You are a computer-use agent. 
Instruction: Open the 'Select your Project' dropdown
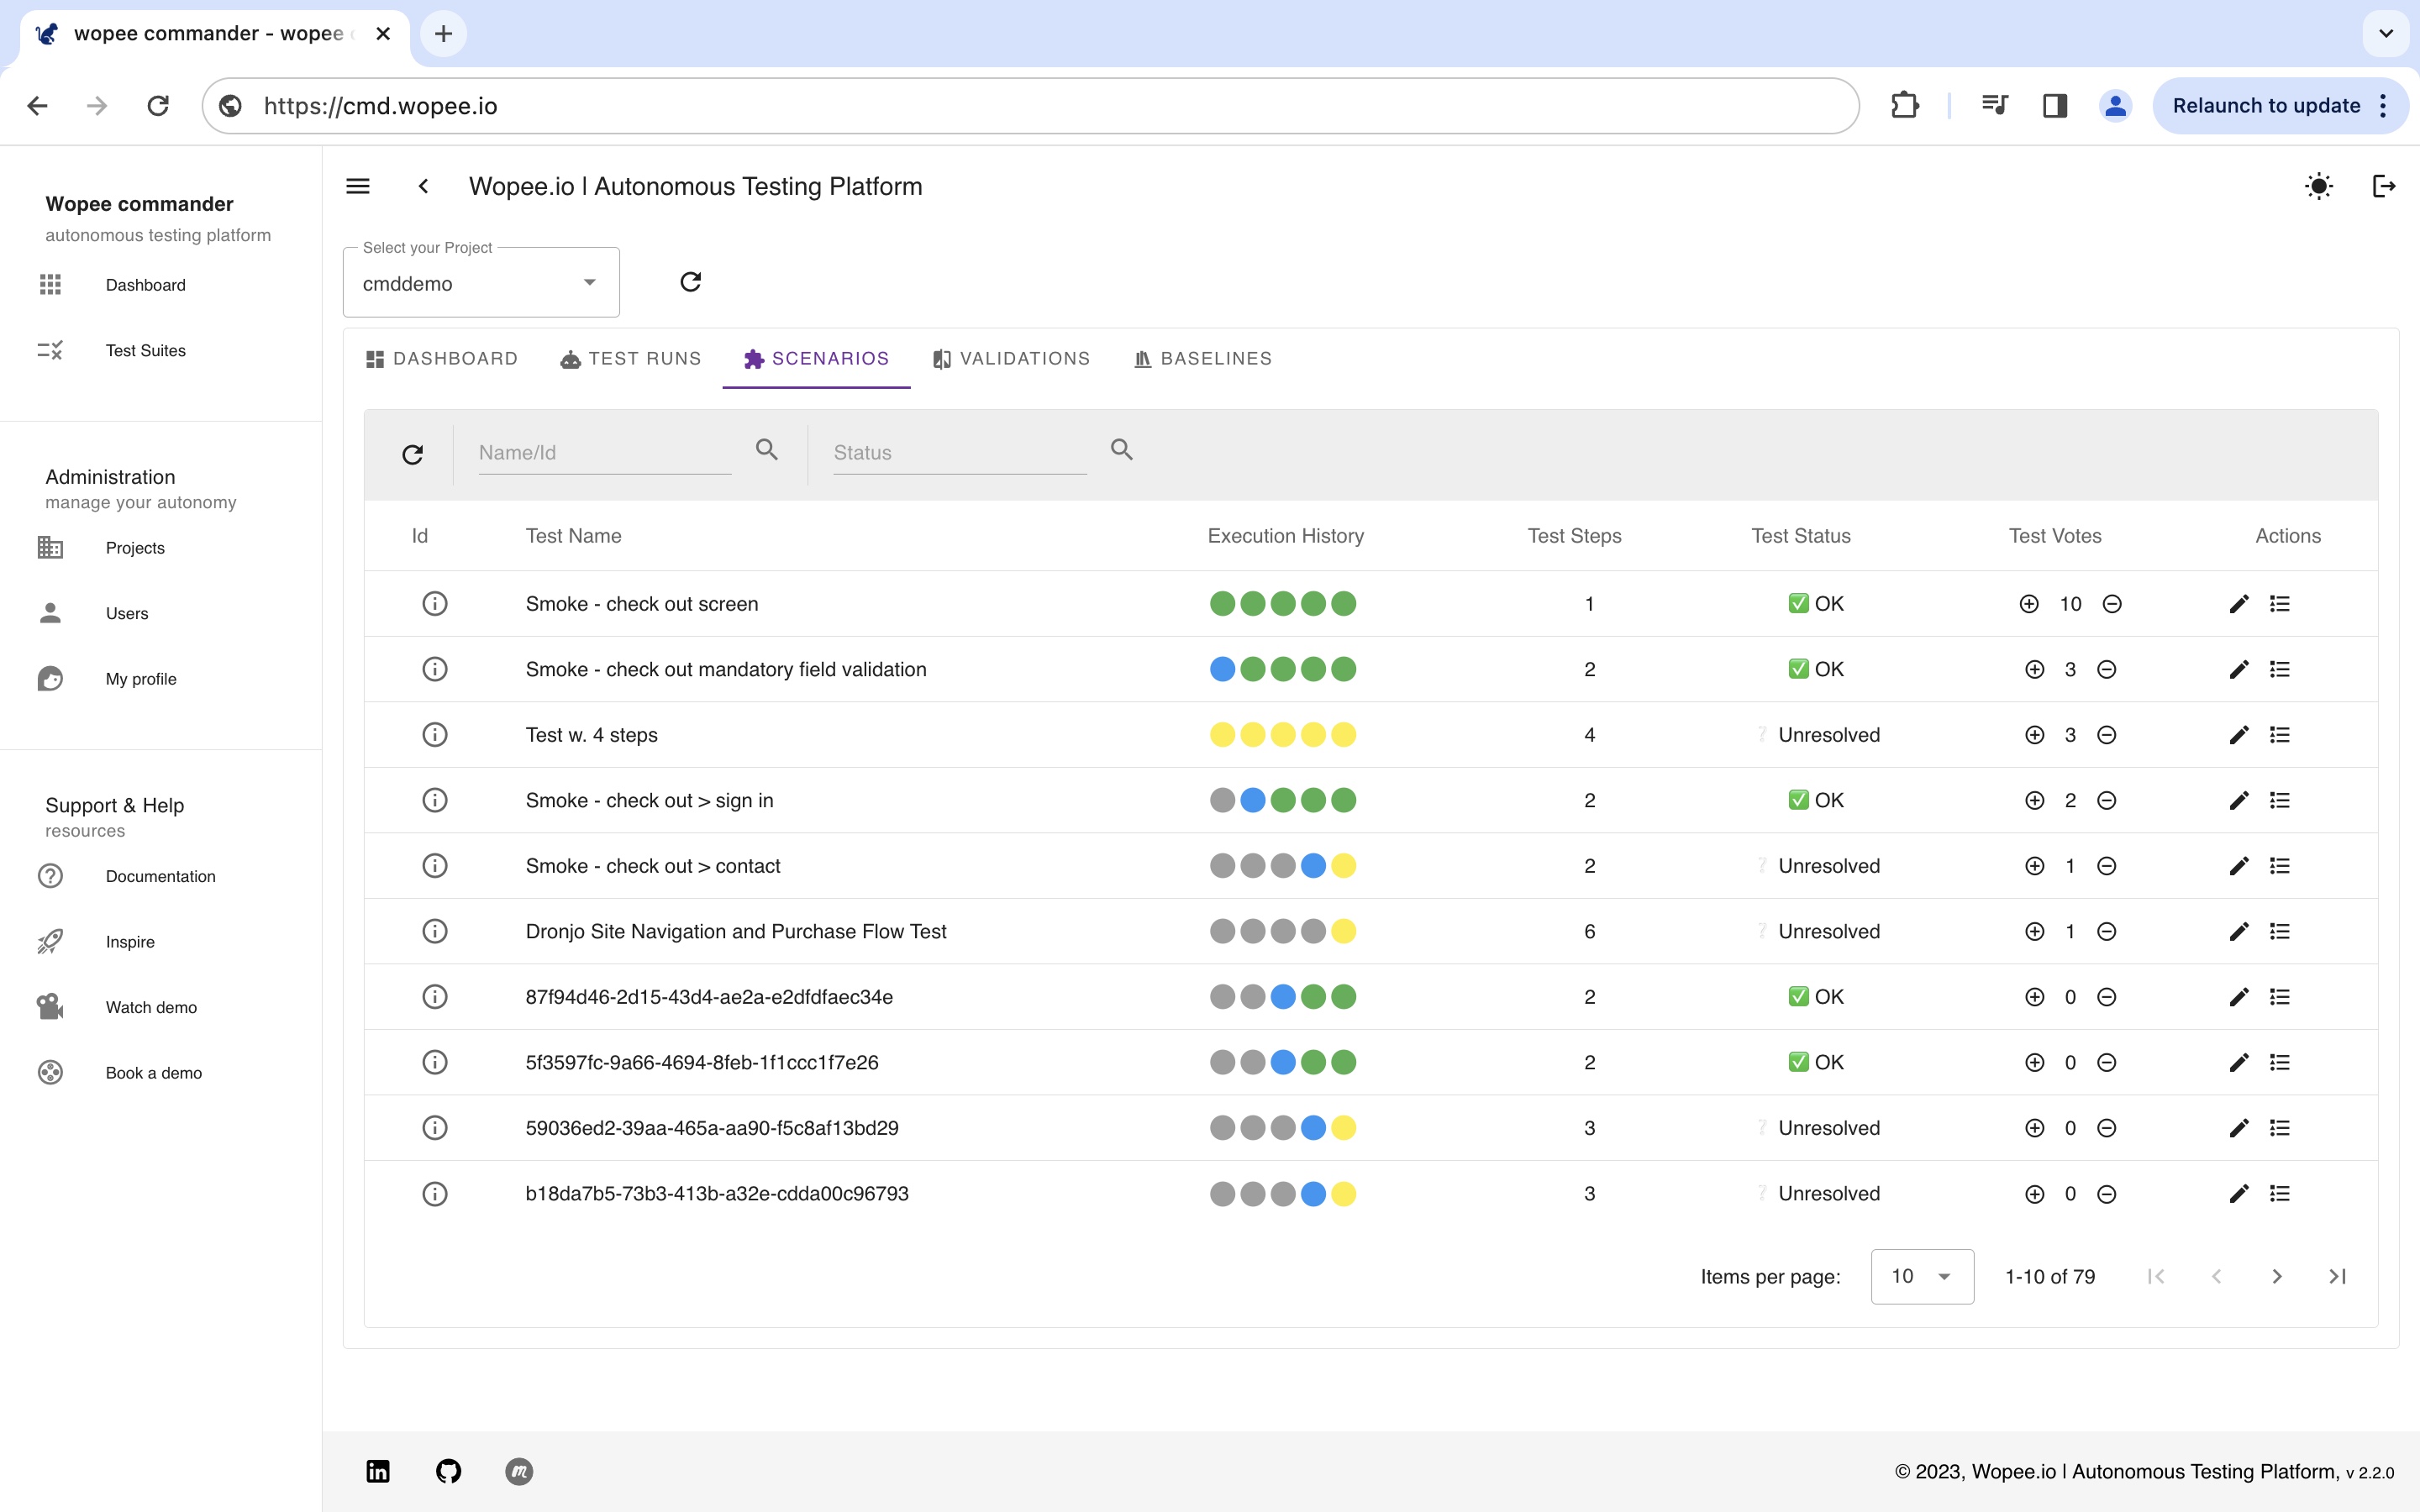pos(481,284)
